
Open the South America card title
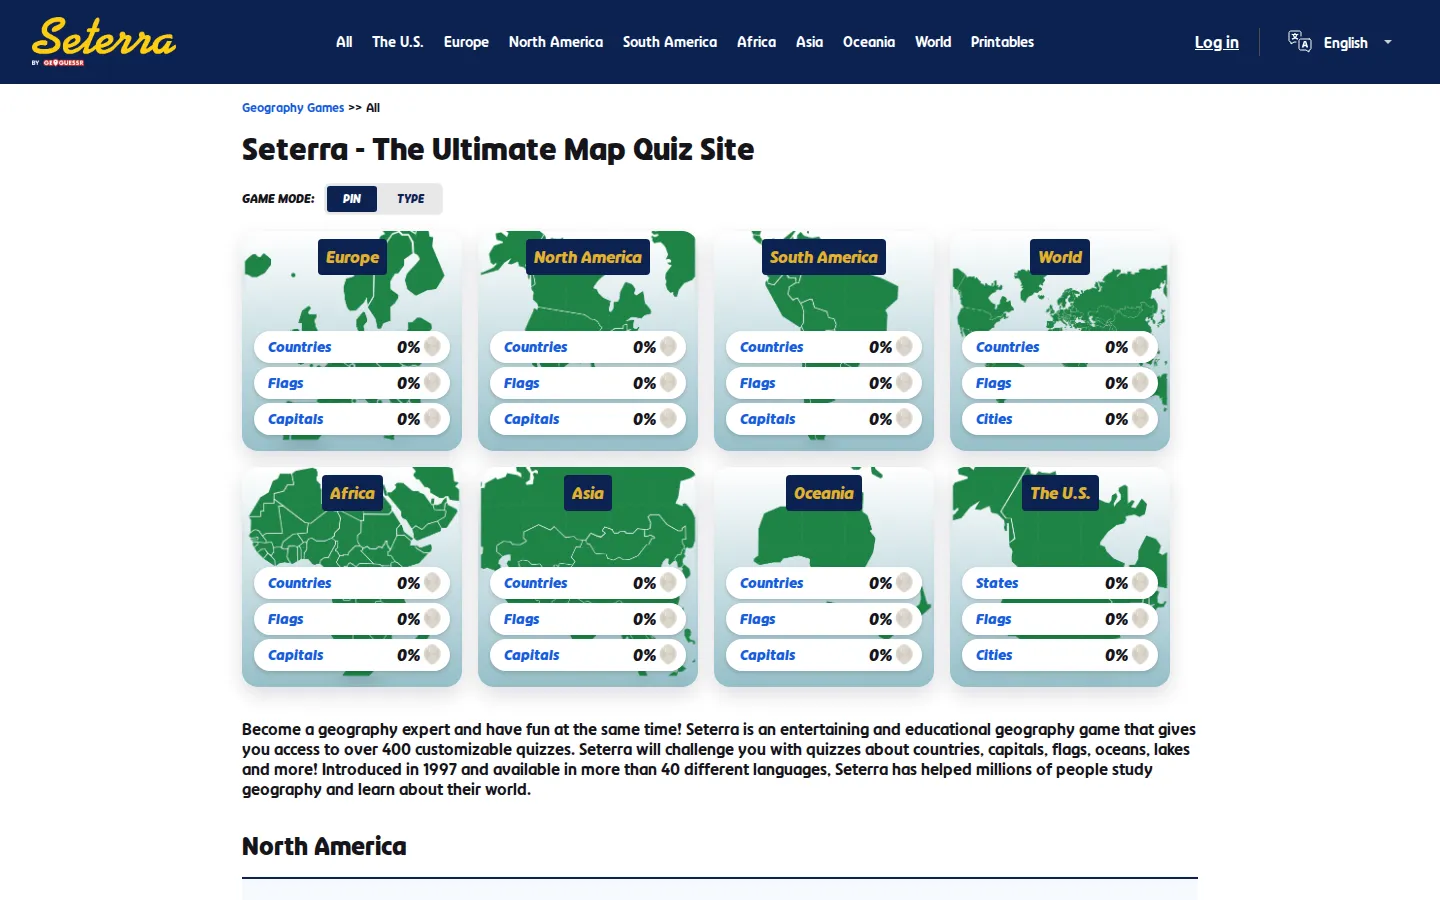point(824,257)
